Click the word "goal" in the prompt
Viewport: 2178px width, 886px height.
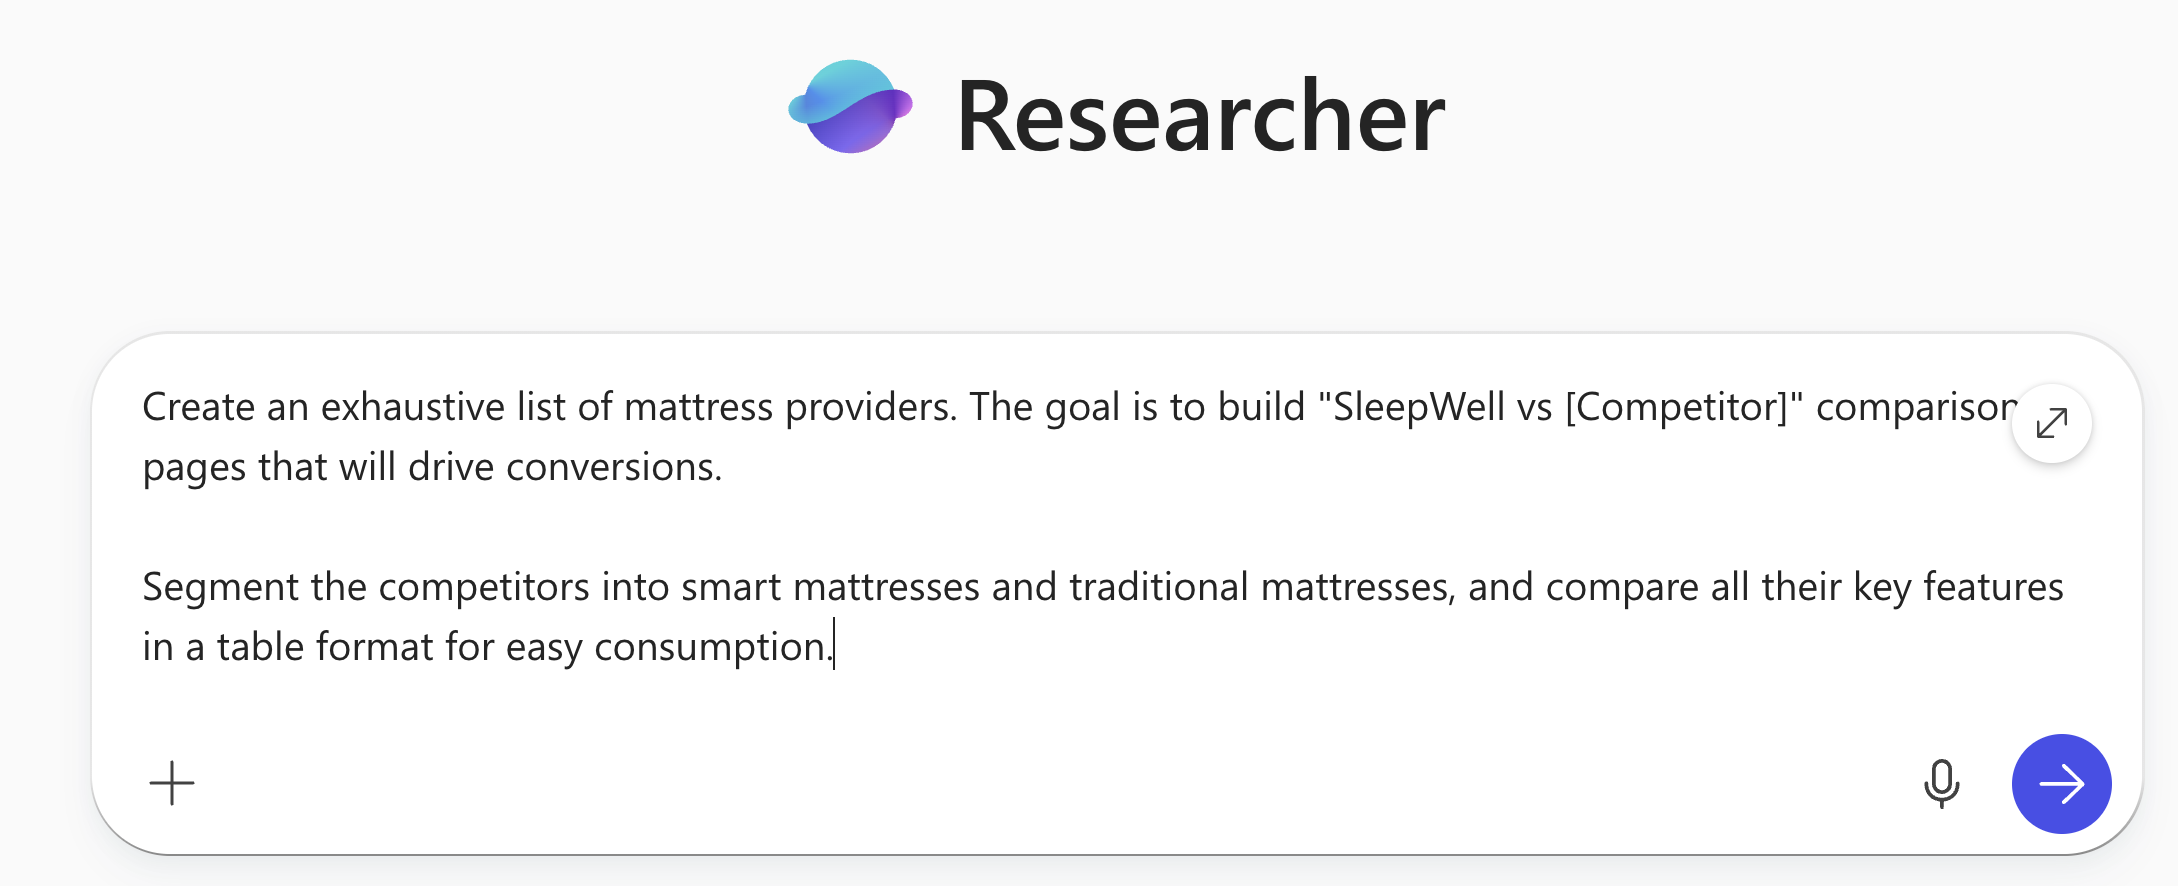point(1082,407)
